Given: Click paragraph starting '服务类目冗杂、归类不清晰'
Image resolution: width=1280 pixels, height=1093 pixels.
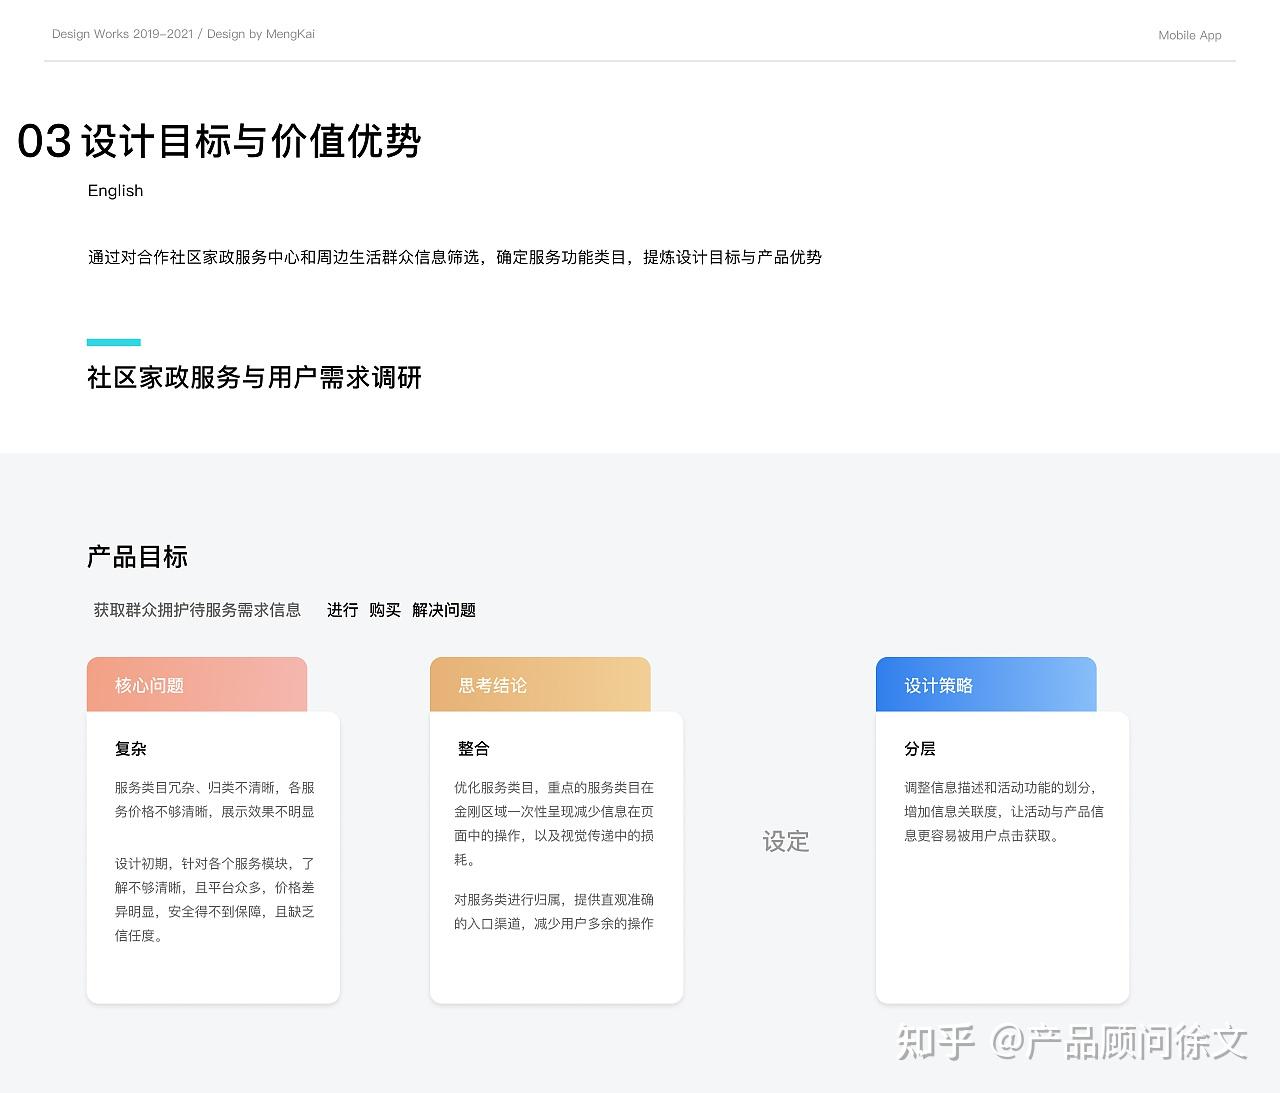Looking at the screenshot, I should (x=215, y=800).
